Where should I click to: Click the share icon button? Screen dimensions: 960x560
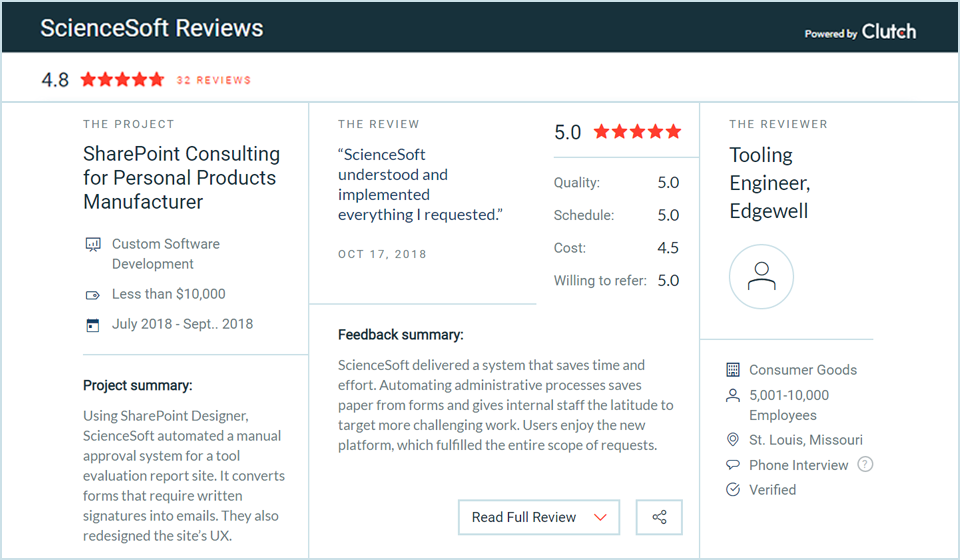pos(659,517)
